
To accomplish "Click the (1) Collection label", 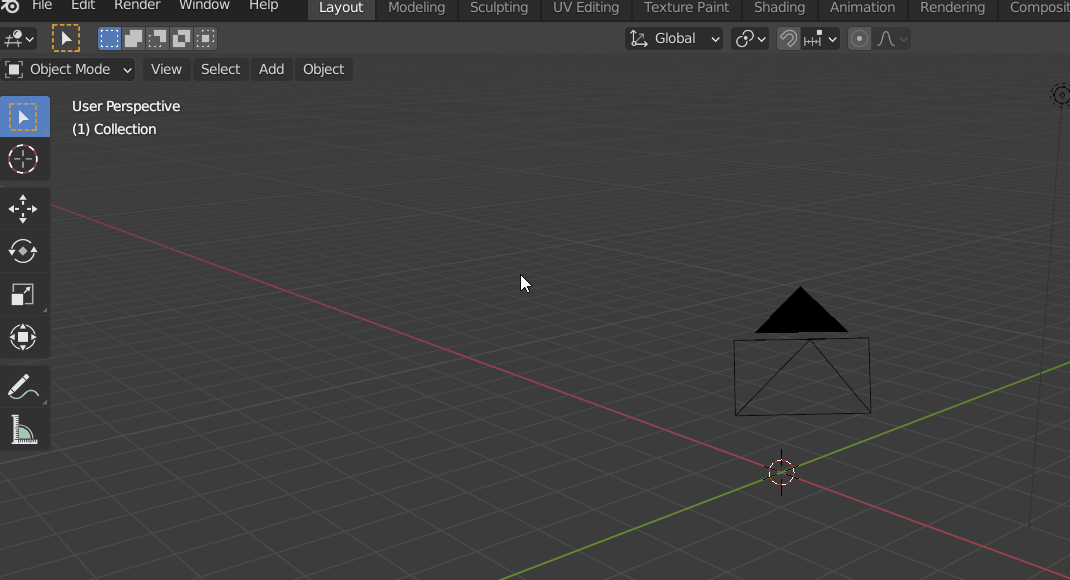I will click(115, 130).
